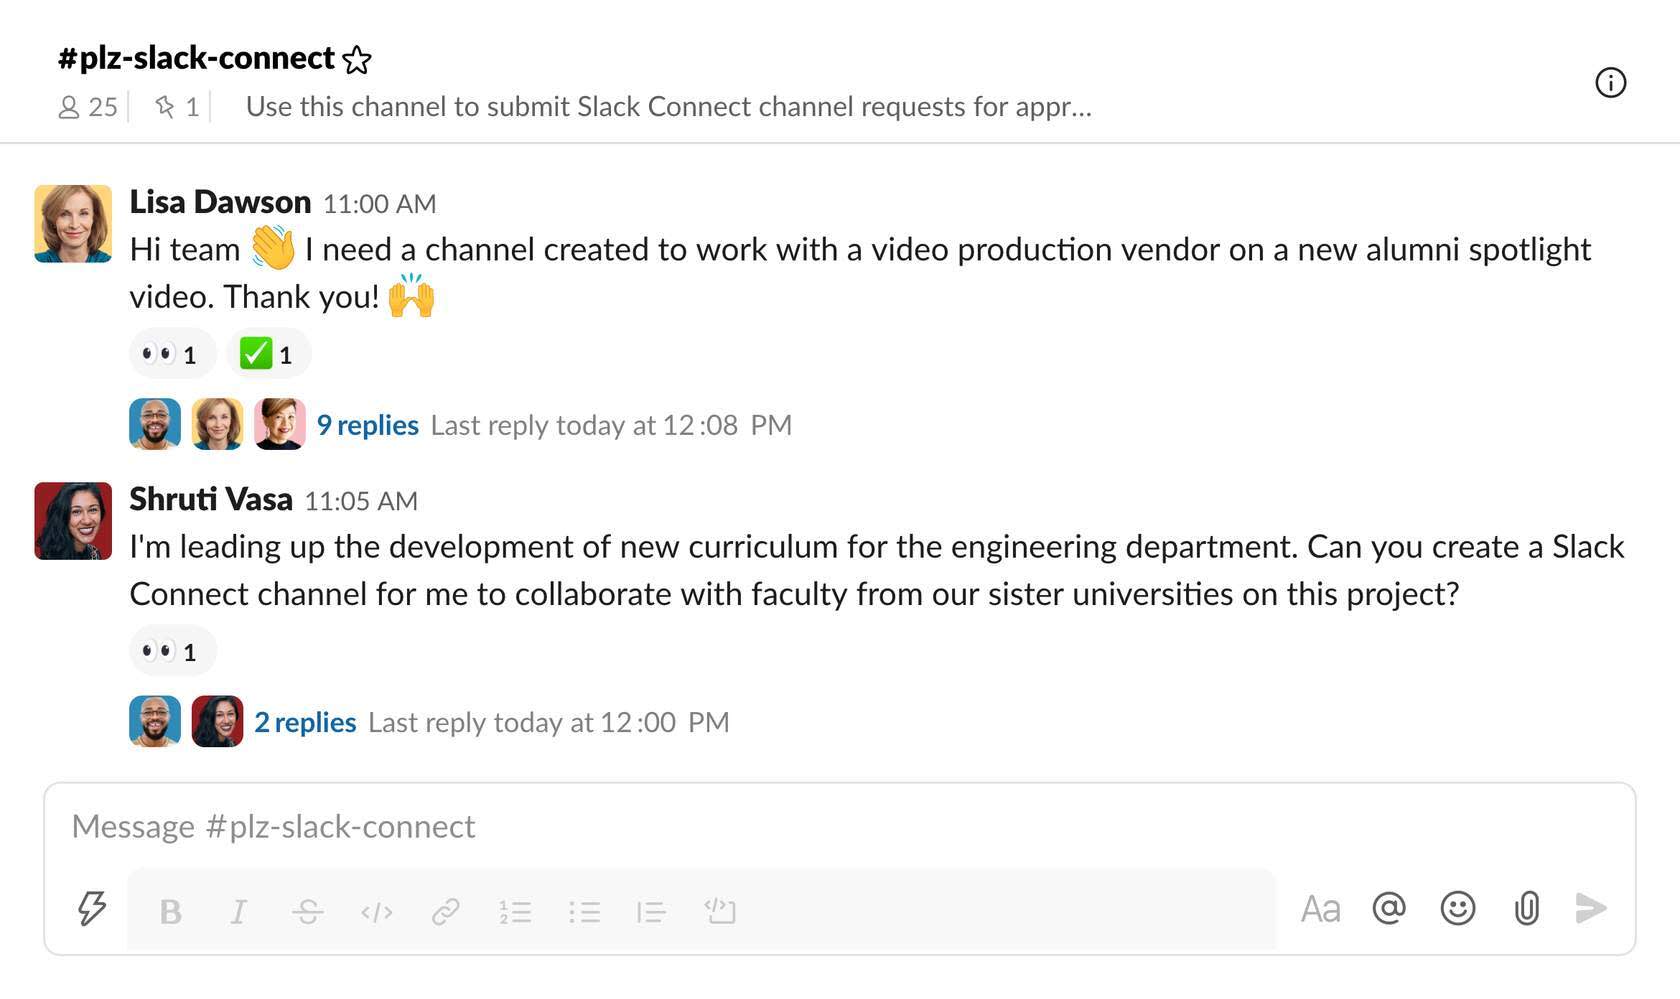Click the 11:00 AM message timestamp
This screenshot has width=1680, height=999.
(379, 204)
